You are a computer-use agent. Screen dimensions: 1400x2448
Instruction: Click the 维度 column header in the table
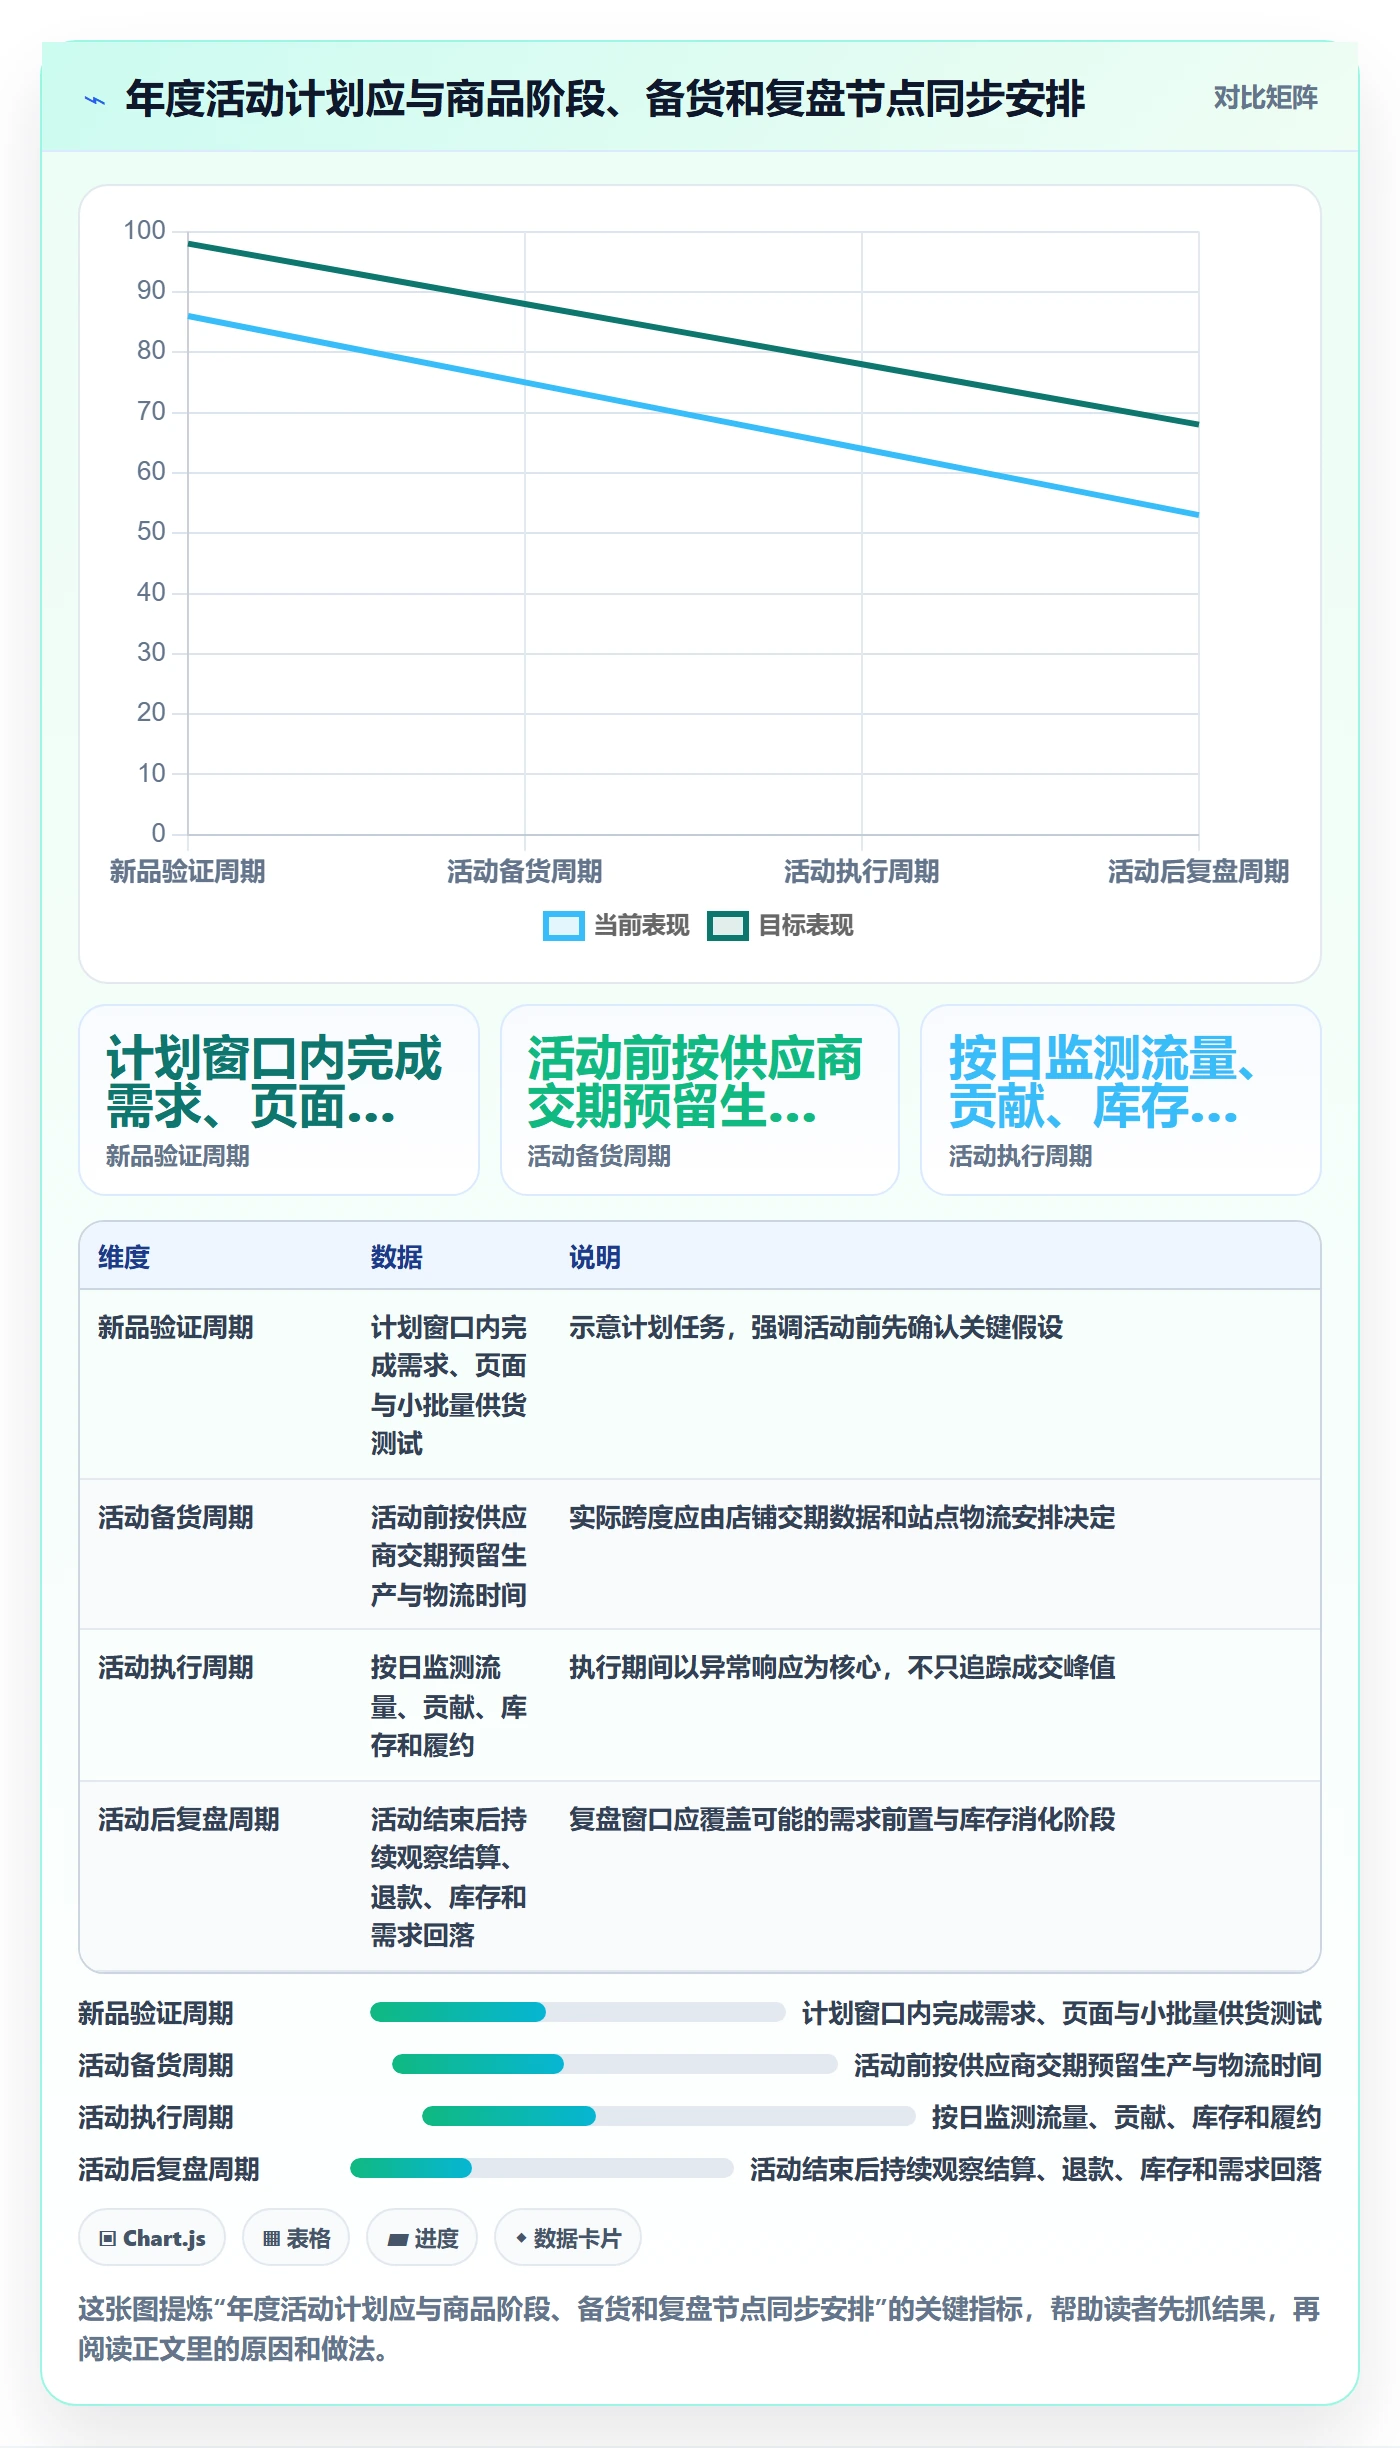click(124, 1258)
